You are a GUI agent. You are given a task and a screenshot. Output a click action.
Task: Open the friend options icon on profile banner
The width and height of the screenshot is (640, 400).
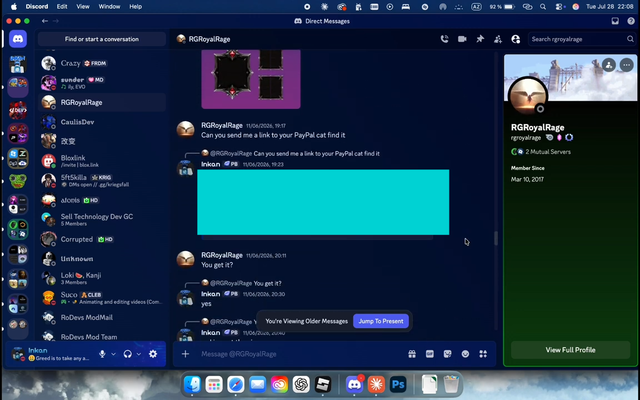pyautogui.click(x=609, y=65)
